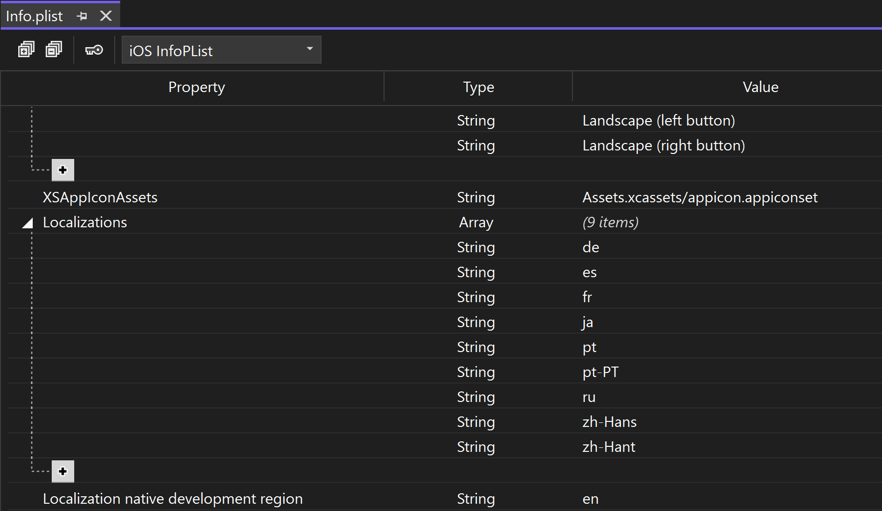Select the 'ru' localization value

tap(589, 397)
